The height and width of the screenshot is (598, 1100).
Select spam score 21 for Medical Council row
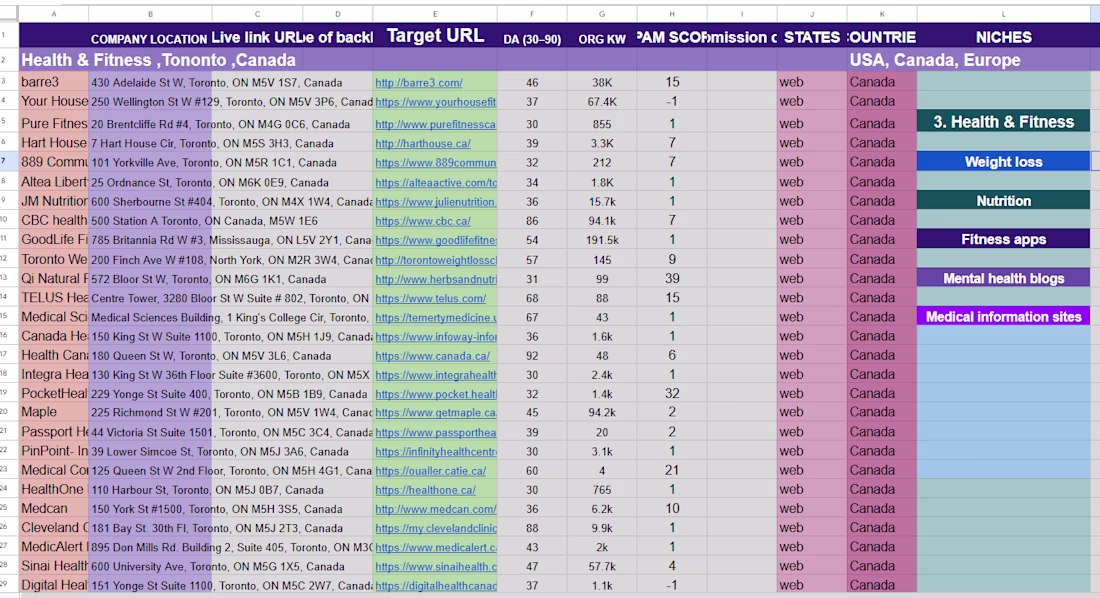[671, 470]
